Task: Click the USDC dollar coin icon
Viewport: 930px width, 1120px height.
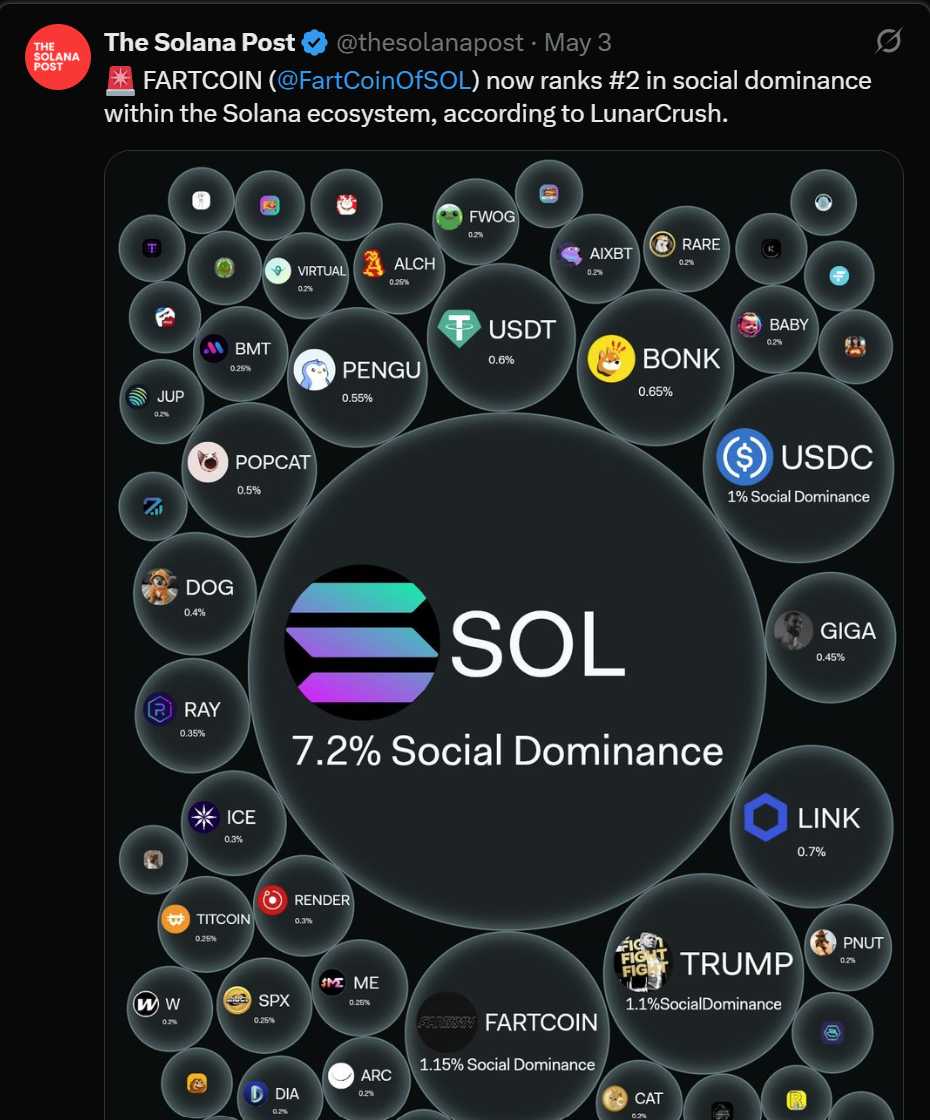Action: pyautogui.click(x=744, y=457)
